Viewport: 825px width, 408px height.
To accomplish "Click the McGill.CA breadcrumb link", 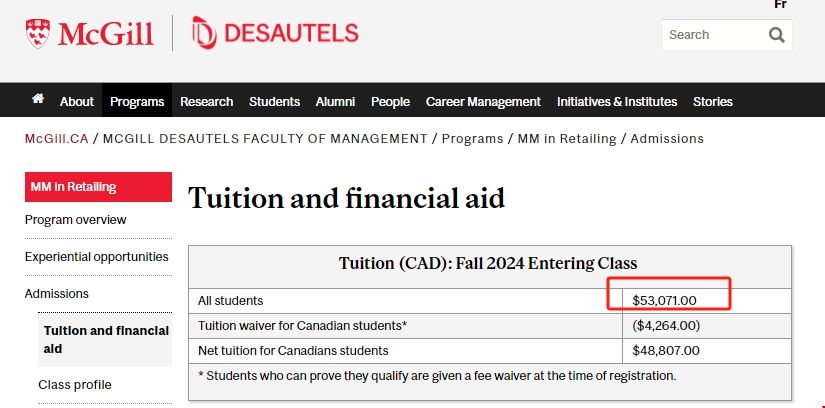I will coord(56,139).
